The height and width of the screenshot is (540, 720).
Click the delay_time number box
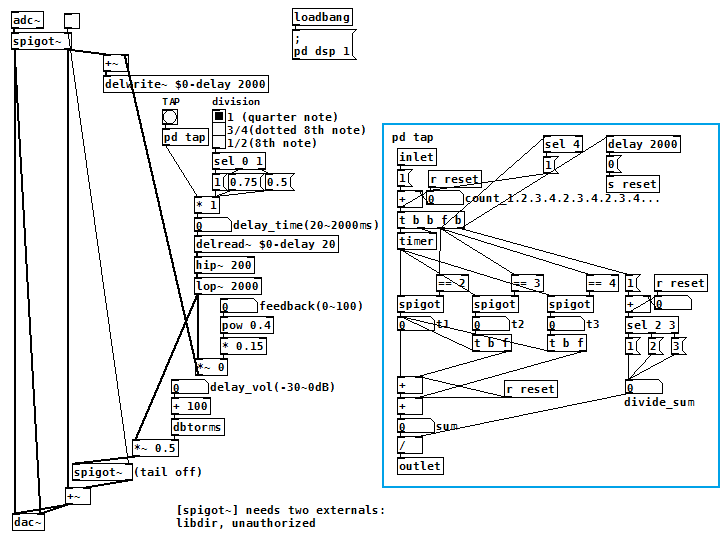(213, 225)
